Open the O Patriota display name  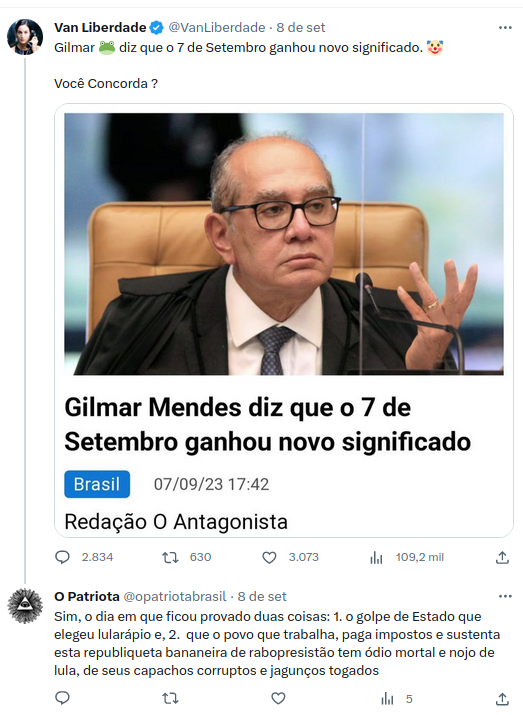pos(87,596)
